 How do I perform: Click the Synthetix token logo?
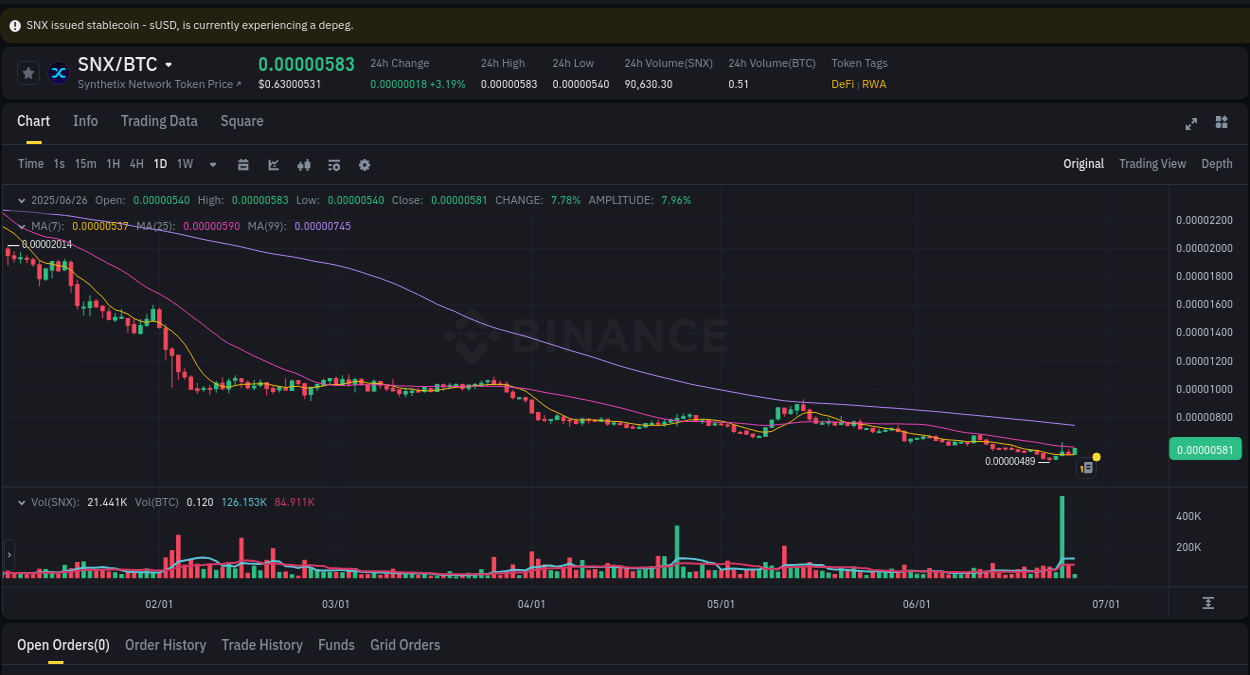pos(58,72)
